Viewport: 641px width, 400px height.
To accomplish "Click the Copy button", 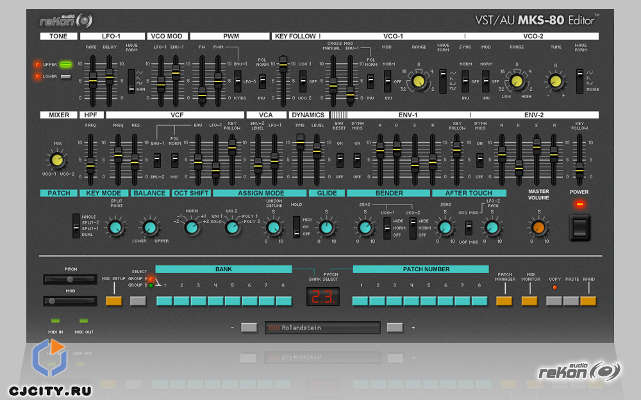I will click(554, 301).
